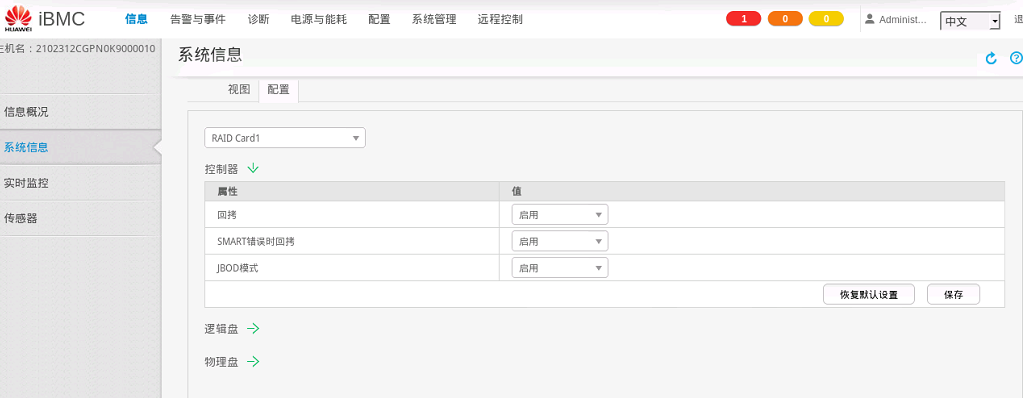The width and height of the screenshot is (1023, 398).
Task: Go to 信息概况 in the sidebar
Action: [x=80, y=112]
